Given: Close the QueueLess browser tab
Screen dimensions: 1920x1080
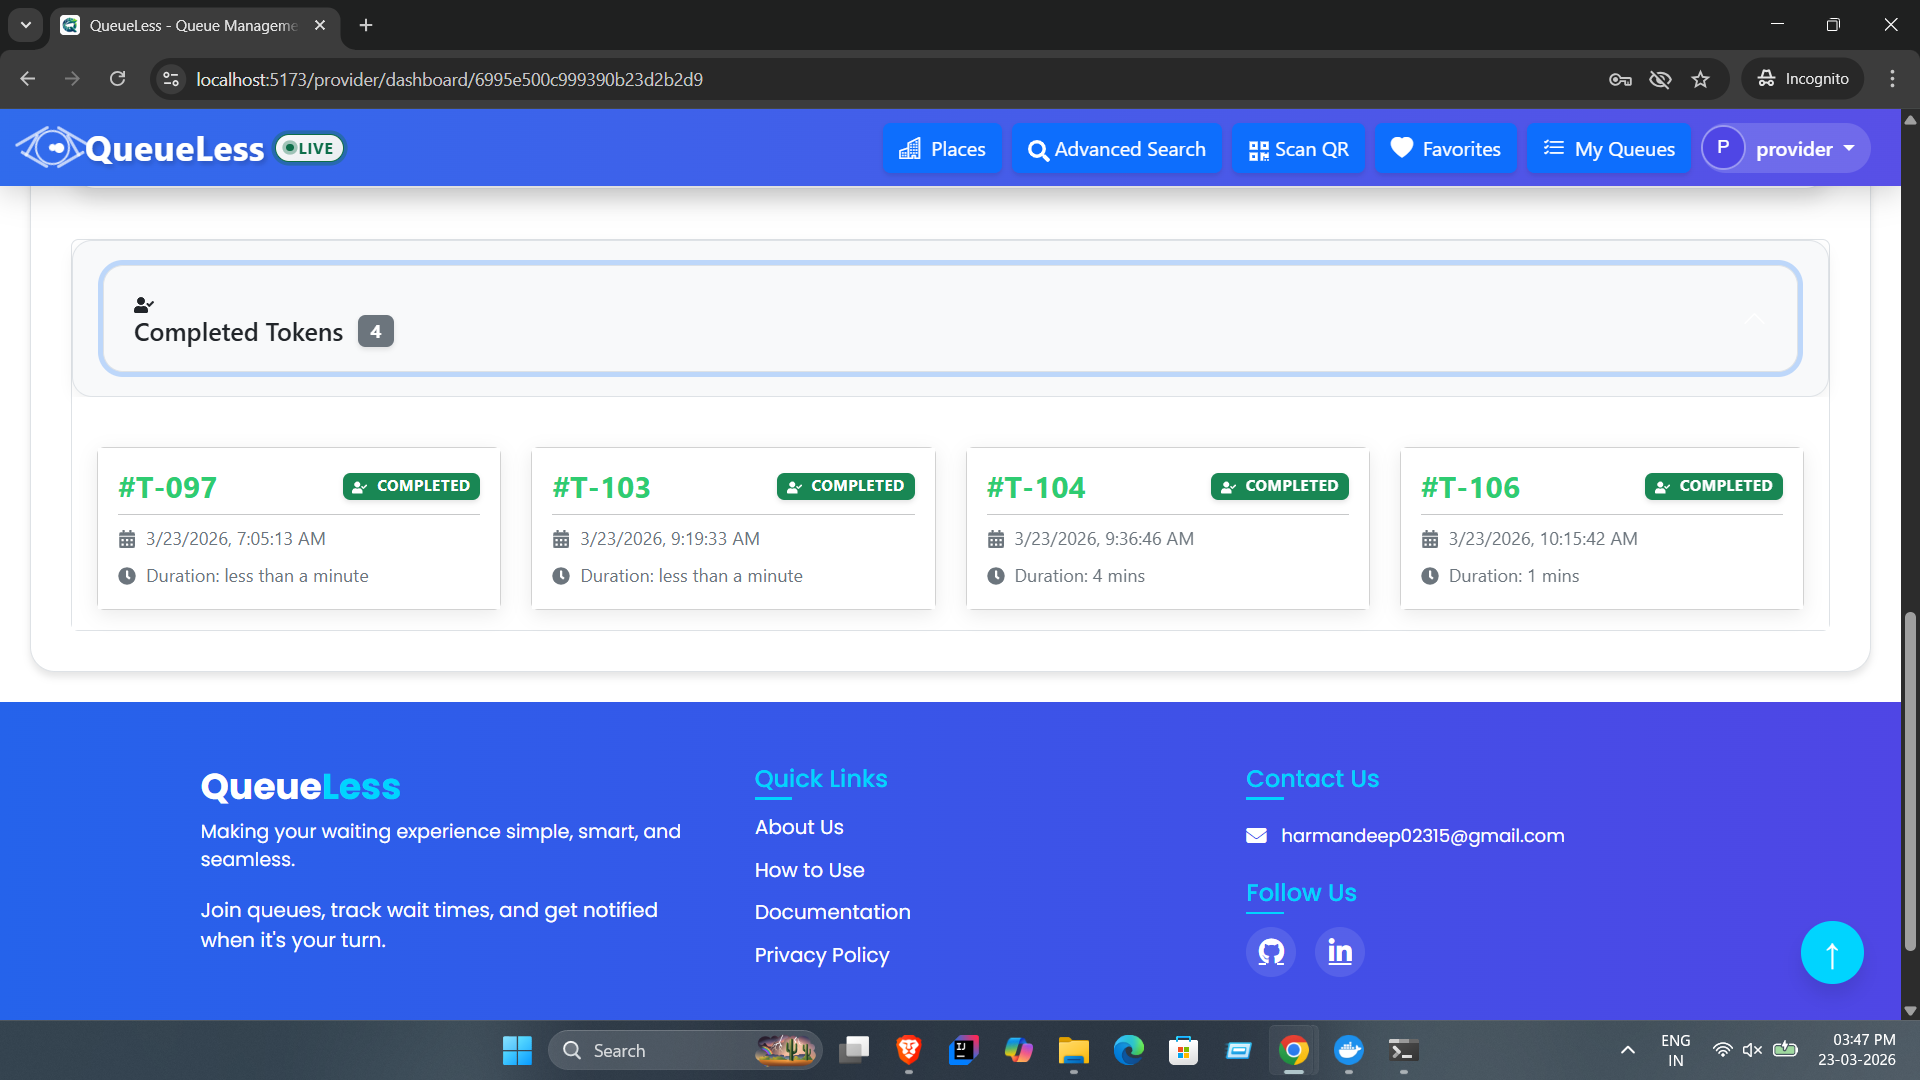Looking at the screenshot, I should point(320,25).
